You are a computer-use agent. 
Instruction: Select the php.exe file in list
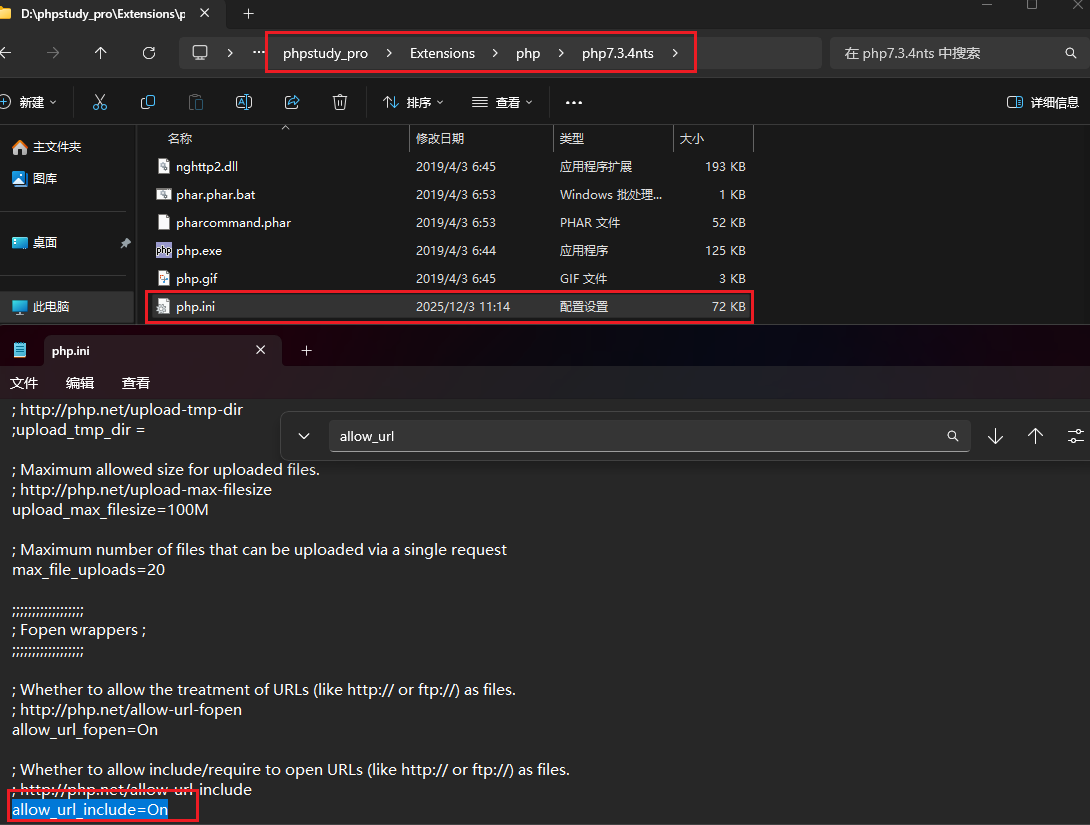[x=198, y=251]
